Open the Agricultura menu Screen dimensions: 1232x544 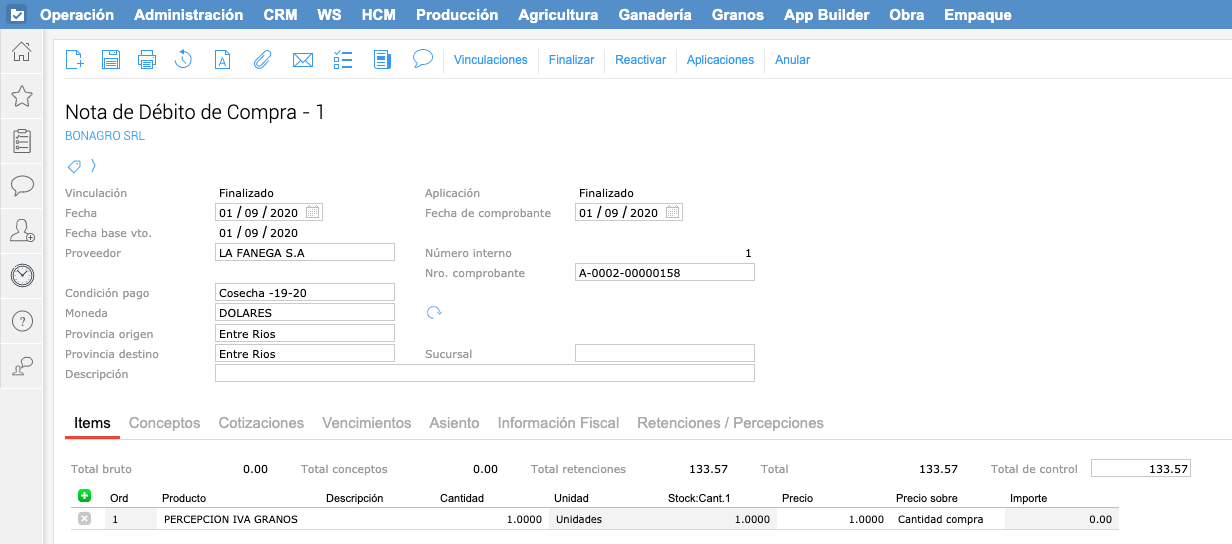[x=558, y=15]
